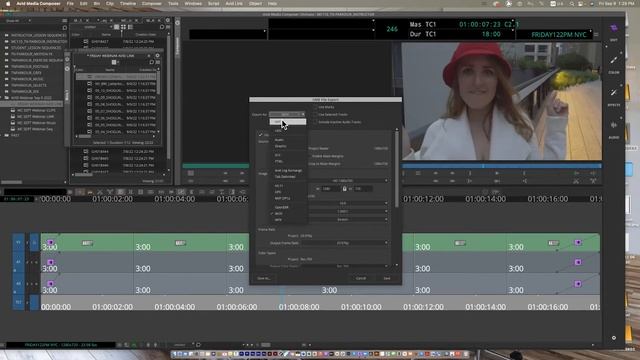640x360 pixels.
Task: Click the bin container gear icon
Action: (x=168, y=20)
